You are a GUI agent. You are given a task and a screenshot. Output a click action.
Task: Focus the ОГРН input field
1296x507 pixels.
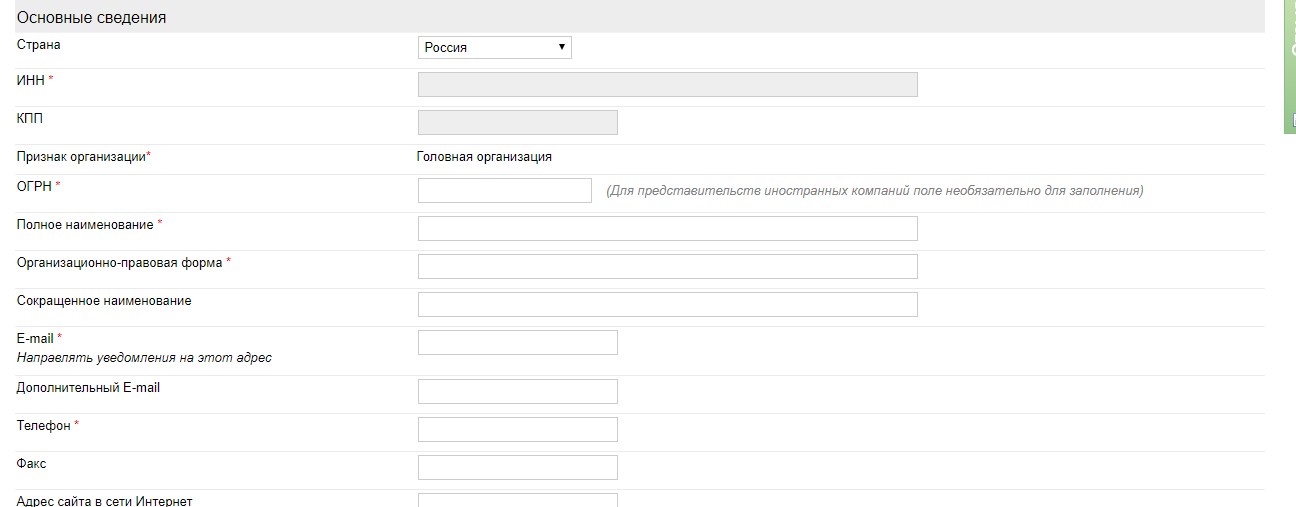point(504,190)
